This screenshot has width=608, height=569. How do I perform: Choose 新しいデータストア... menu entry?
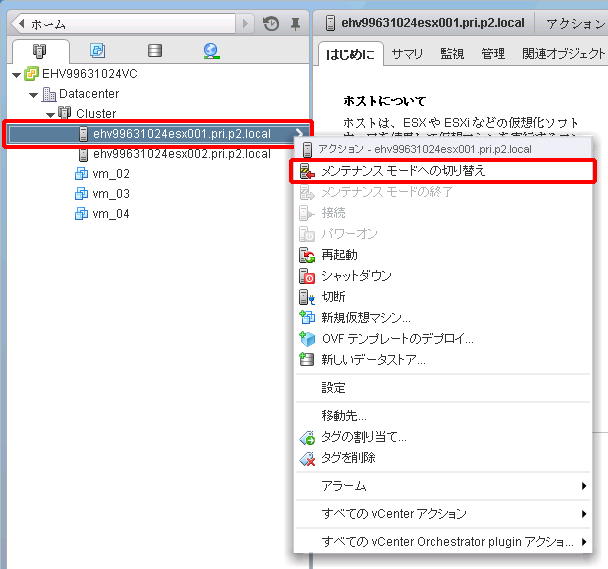pyautogui.click(x=373, y=360)
